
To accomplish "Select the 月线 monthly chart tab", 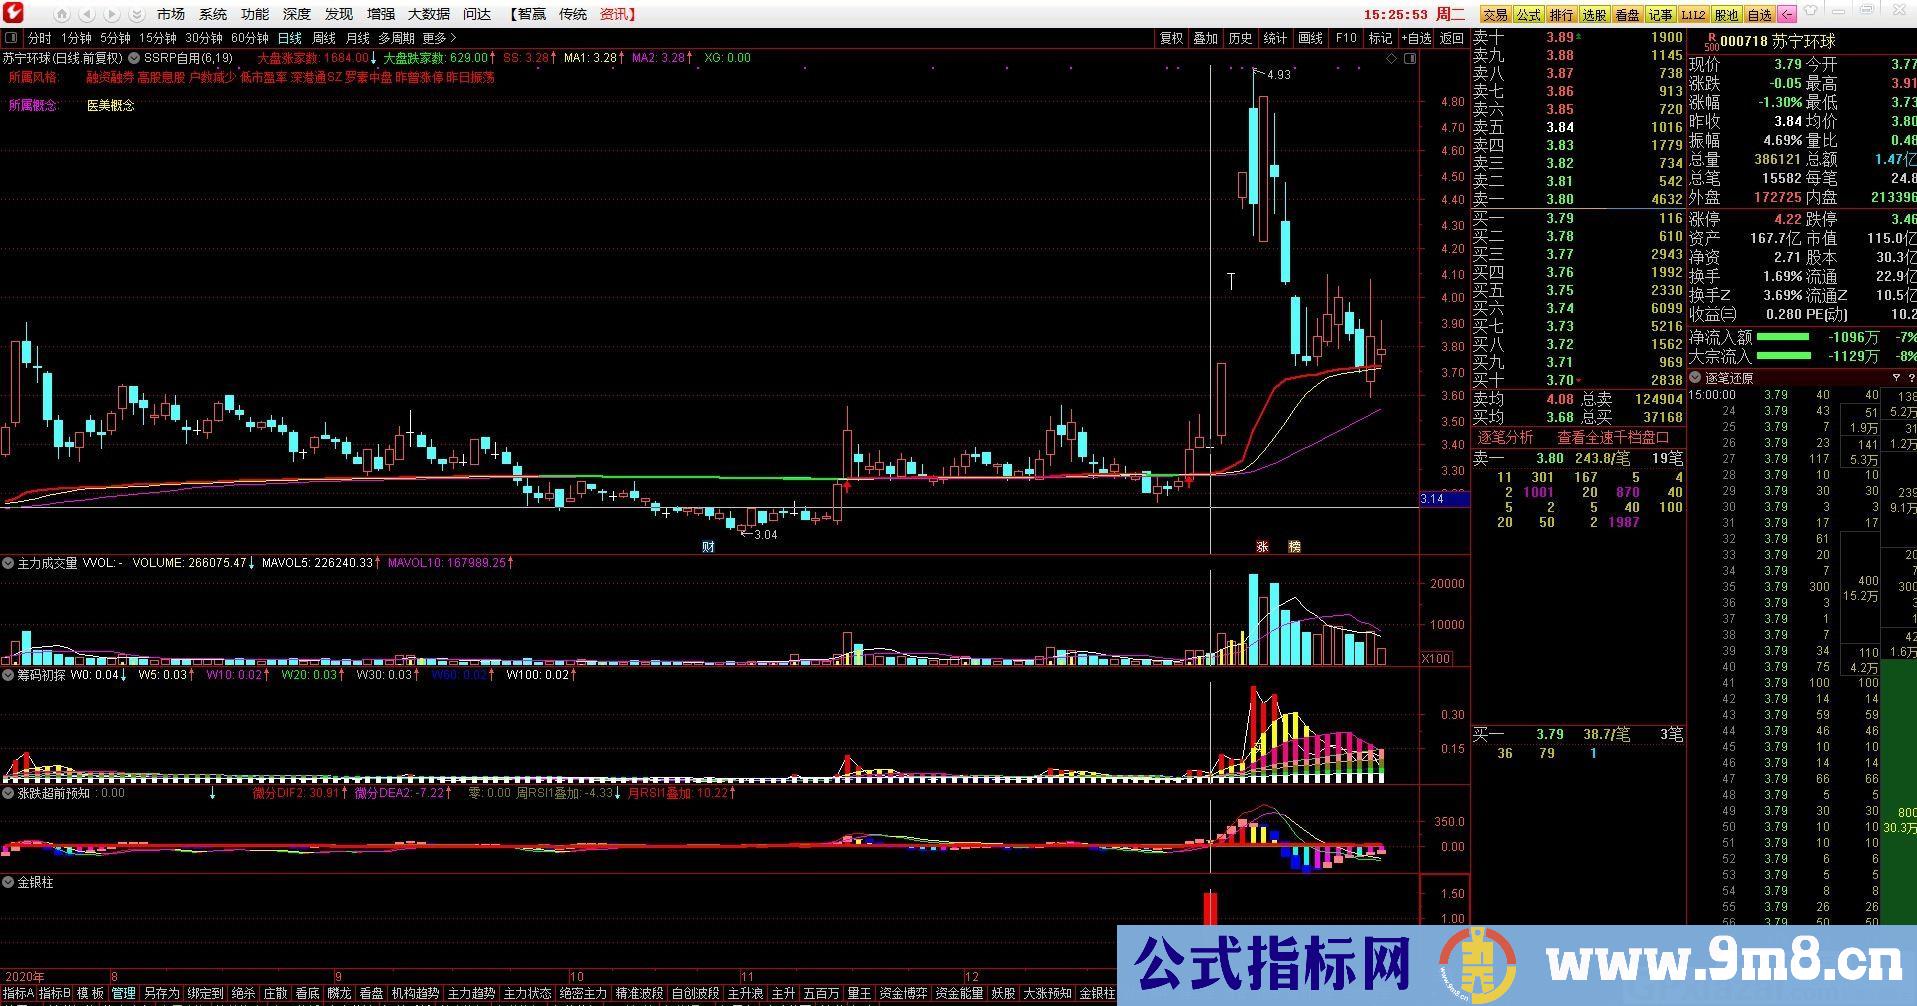I will [x=358, y=38].
